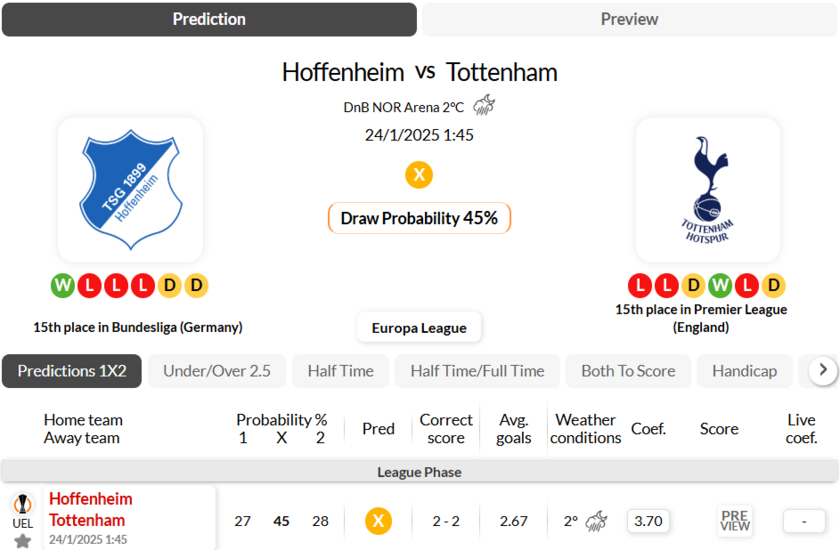The width and height of the screenshot is (840, 550).
Task: Click the Tottenham Hotspur crest logo
Action: (x=708, y=190)
